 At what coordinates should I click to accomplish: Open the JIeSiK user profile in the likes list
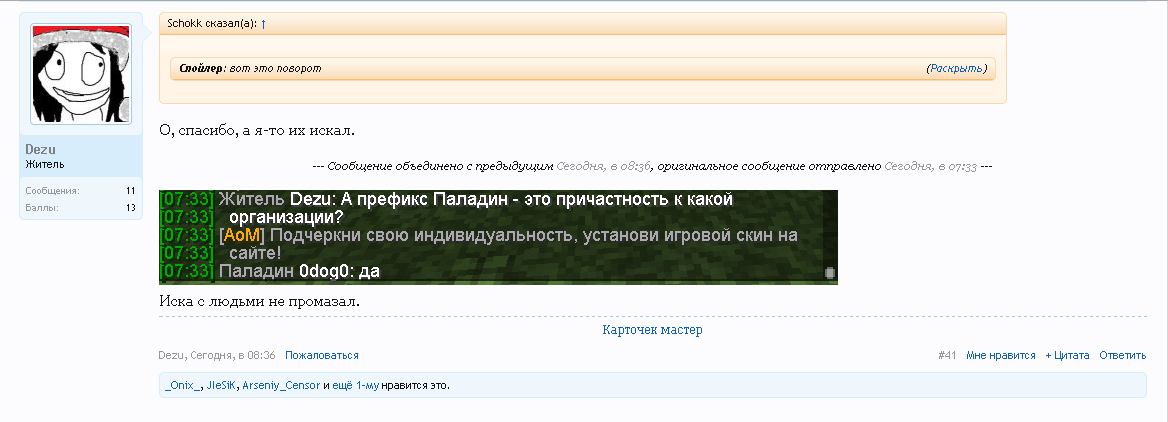(221, 385)
